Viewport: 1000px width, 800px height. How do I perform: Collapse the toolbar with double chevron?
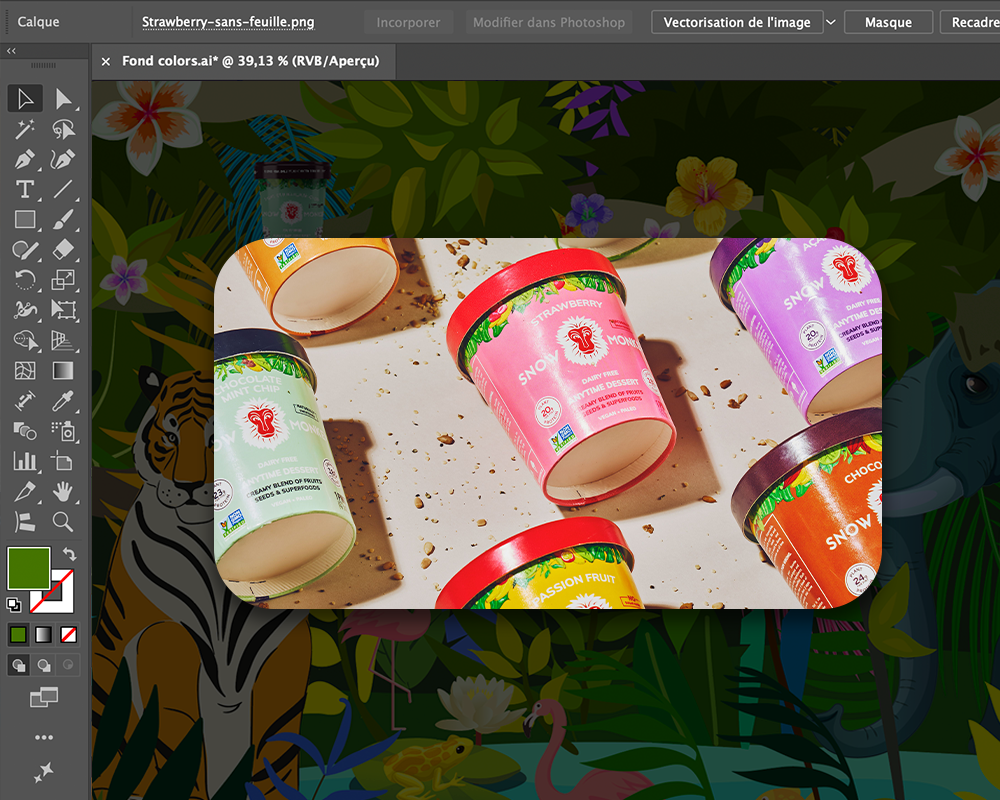coord(11,51)
